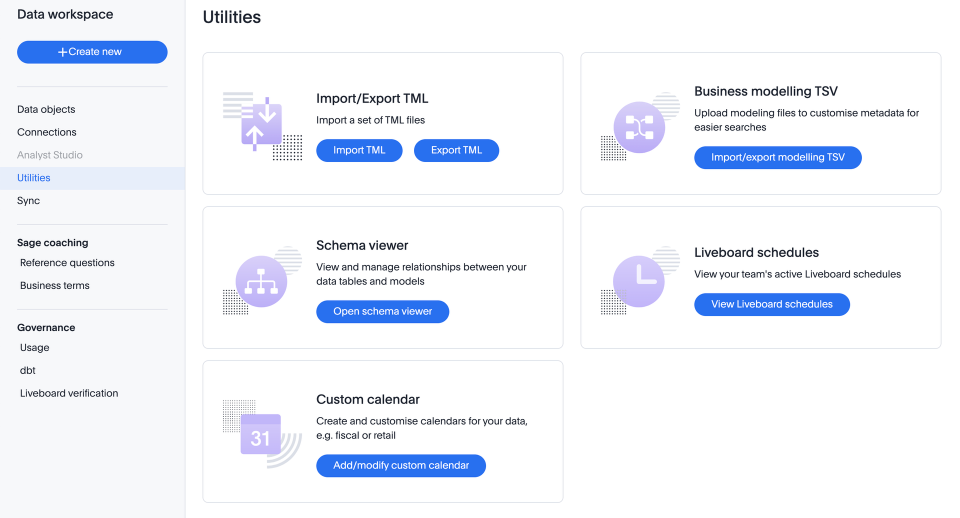Click the Liveboard schedules clock icon

[x=639, y=280]
